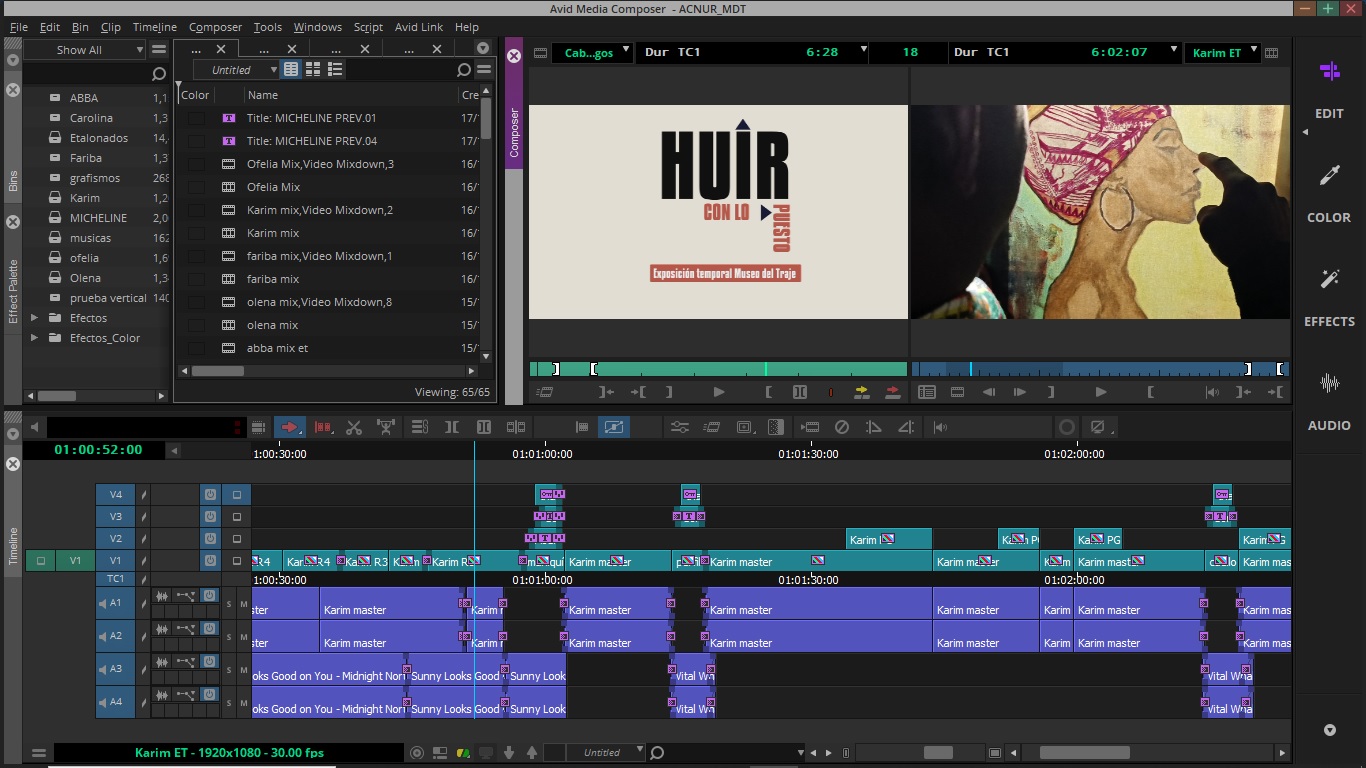Image resolution: width=1366 pixels, height=768 pixels.
Task: Switch bin to frame view icon
Action: coord(313,69)
